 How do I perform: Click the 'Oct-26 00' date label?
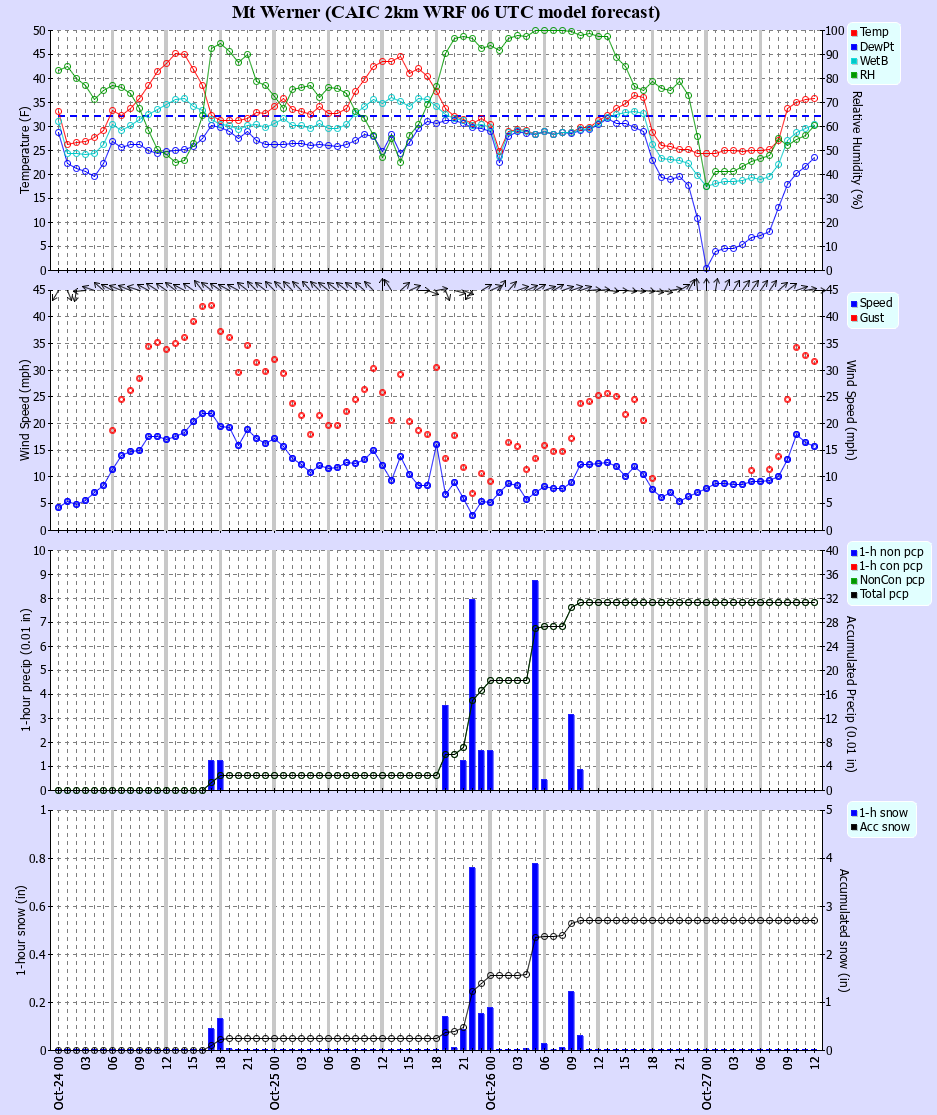pyautogui.click(x=491, y=1082)
